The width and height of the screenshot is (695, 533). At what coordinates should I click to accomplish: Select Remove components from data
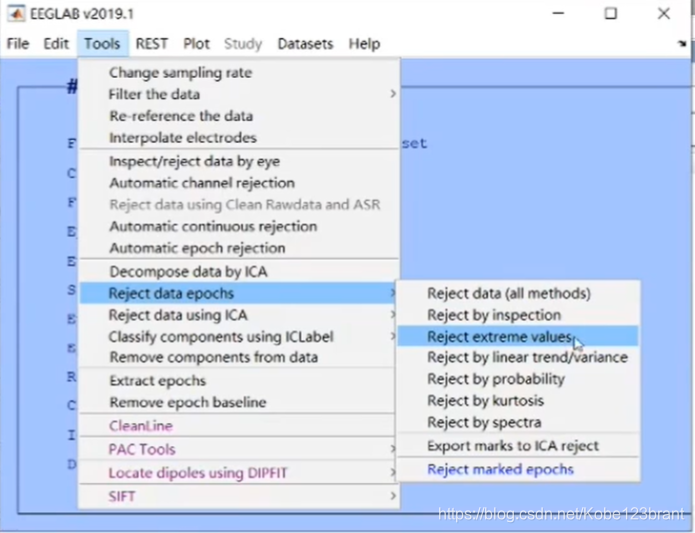(238, 357)
